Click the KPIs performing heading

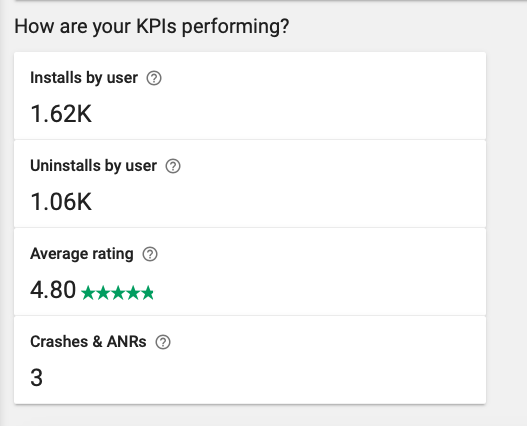152,26
